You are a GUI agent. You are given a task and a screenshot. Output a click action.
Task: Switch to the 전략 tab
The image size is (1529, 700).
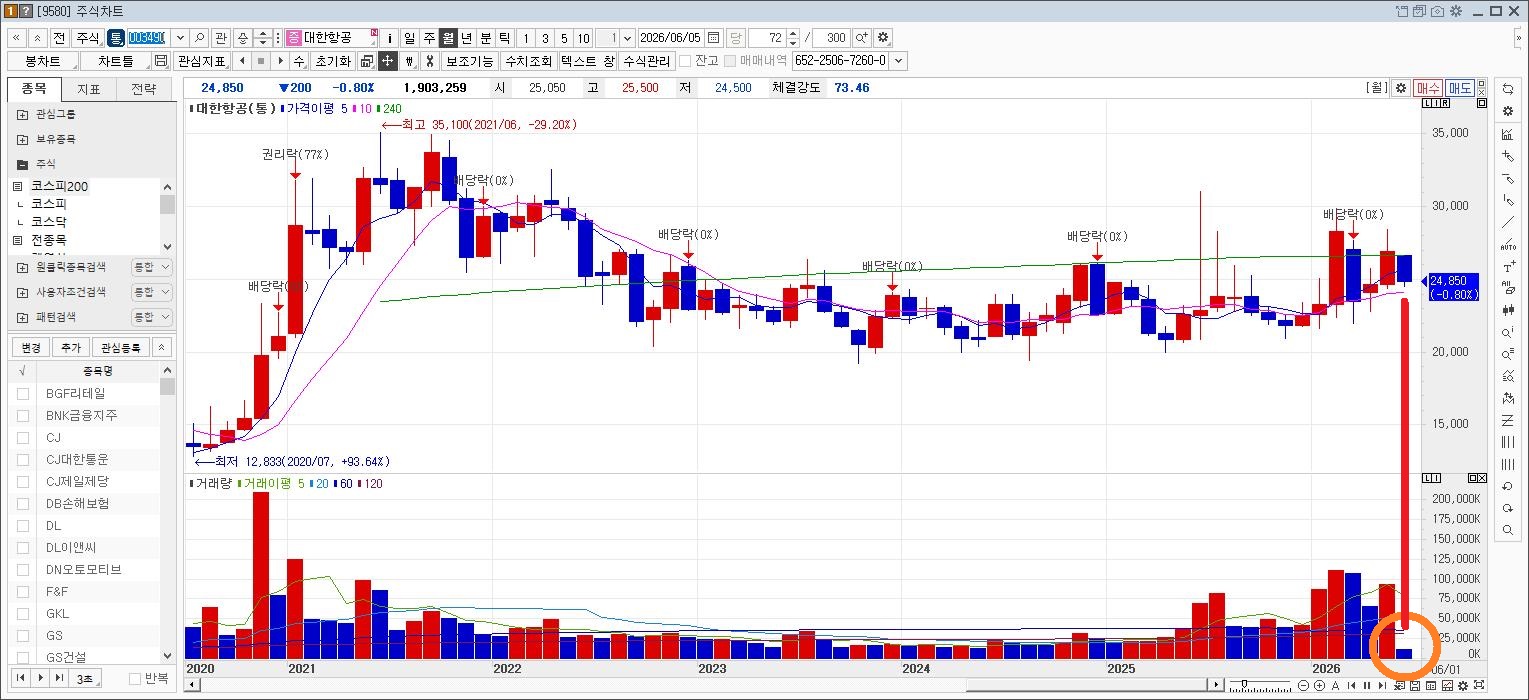point(144,89)
